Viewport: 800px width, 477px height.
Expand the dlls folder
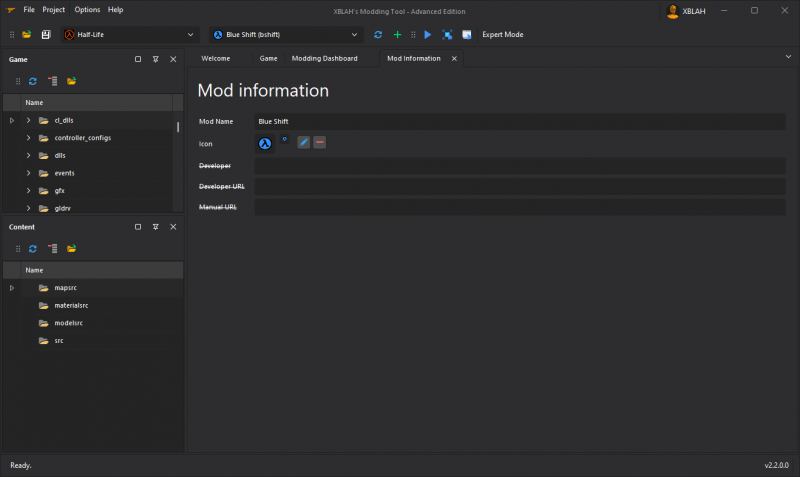29,156
